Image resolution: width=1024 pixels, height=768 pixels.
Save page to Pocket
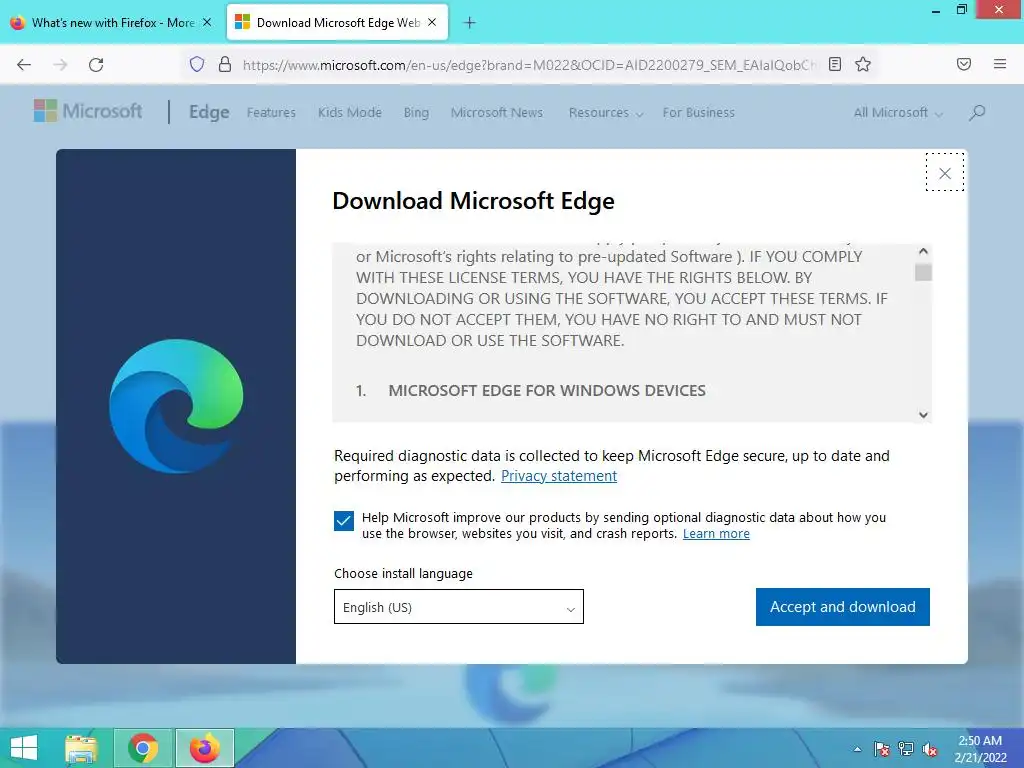click(x=964, y=64)
